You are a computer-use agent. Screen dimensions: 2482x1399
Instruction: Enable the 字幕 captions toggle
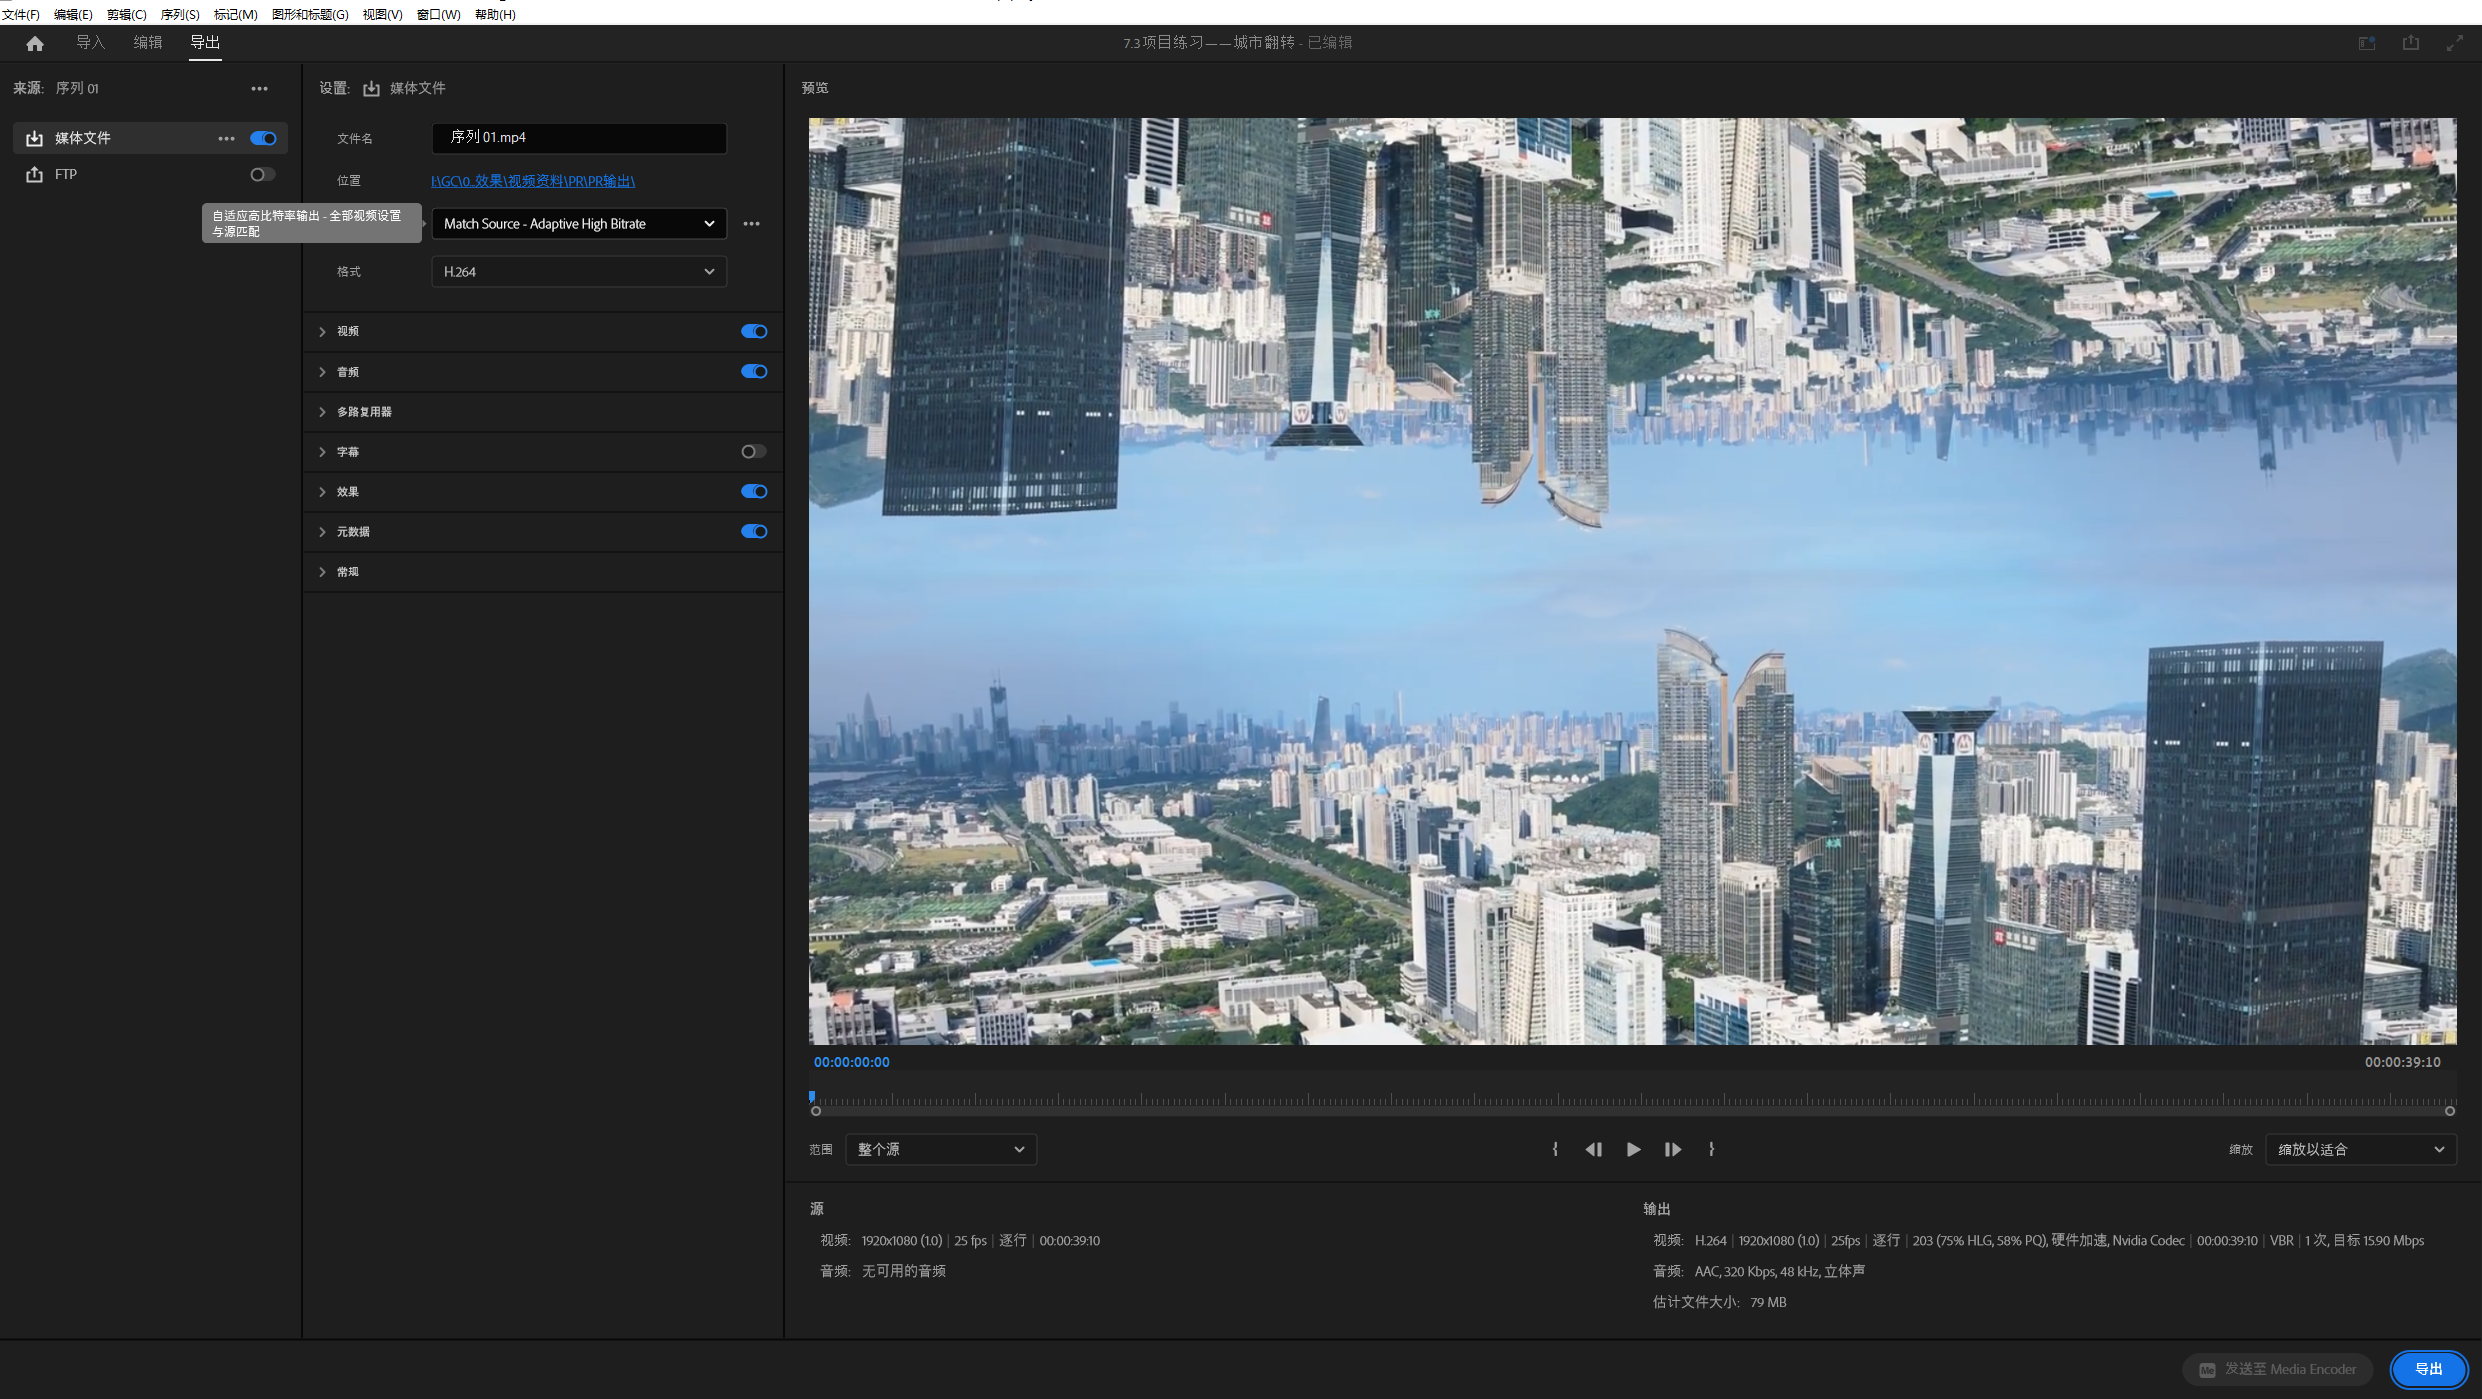pyautogui.click(x=754, y=452)
